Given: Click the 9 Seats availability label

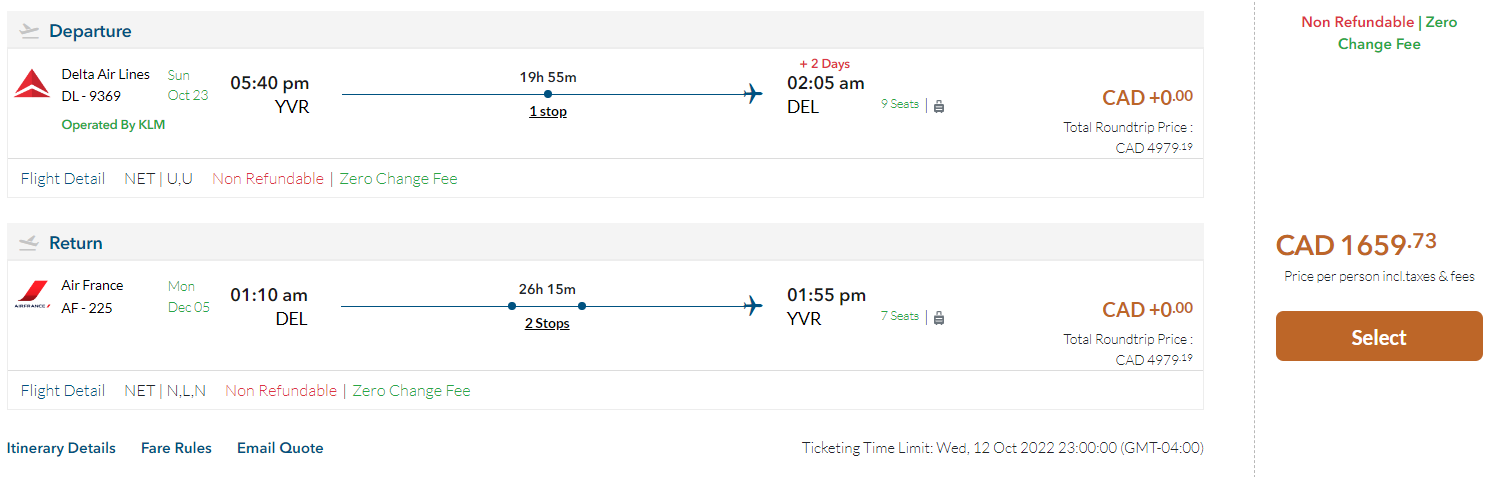Looking at the screenshot, I should (x=899, y=104).
